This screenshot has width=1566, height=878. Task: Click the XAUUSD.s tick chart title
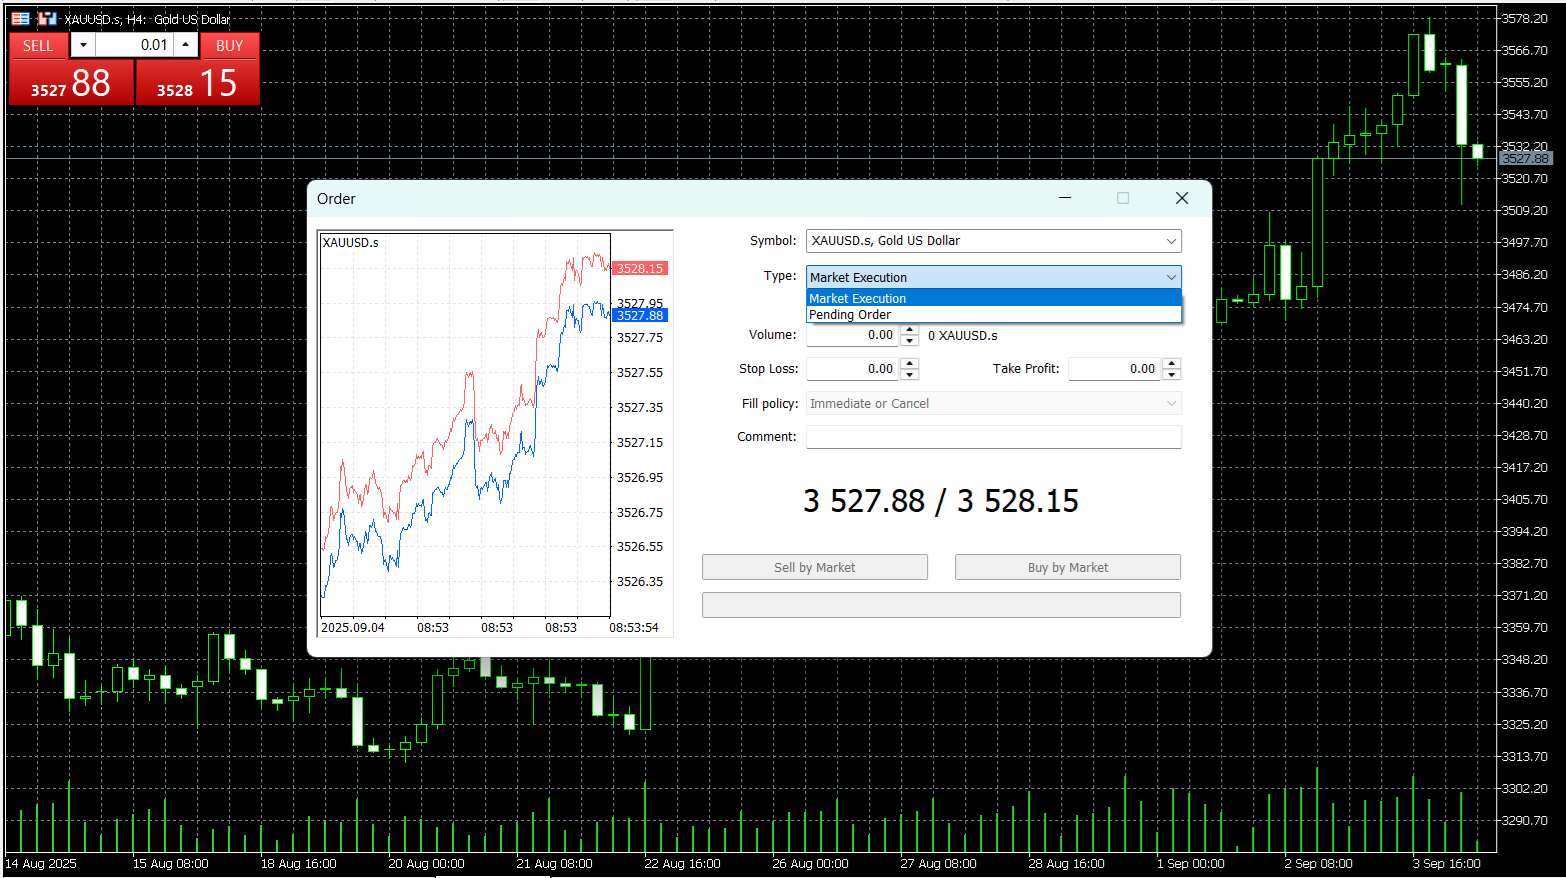[350, 242]
